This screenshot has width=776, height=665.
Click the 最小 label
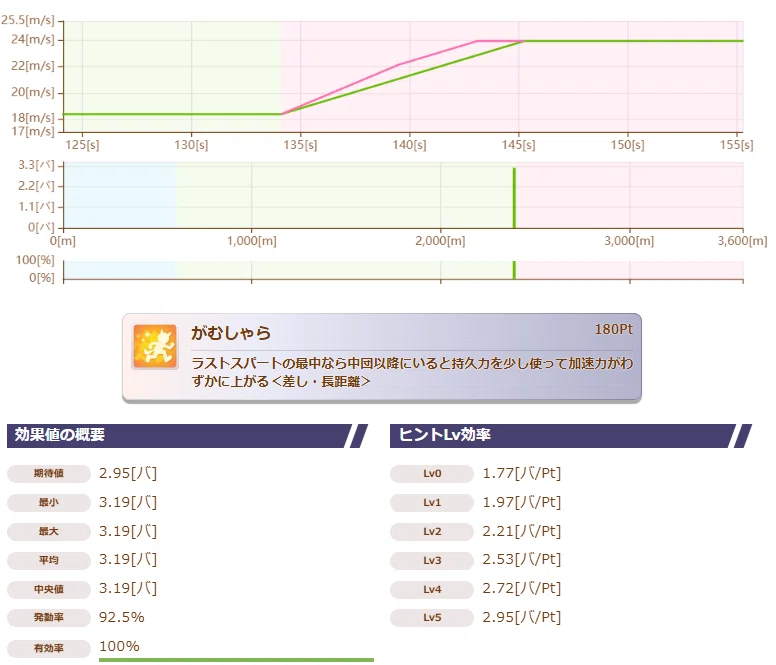48,503
